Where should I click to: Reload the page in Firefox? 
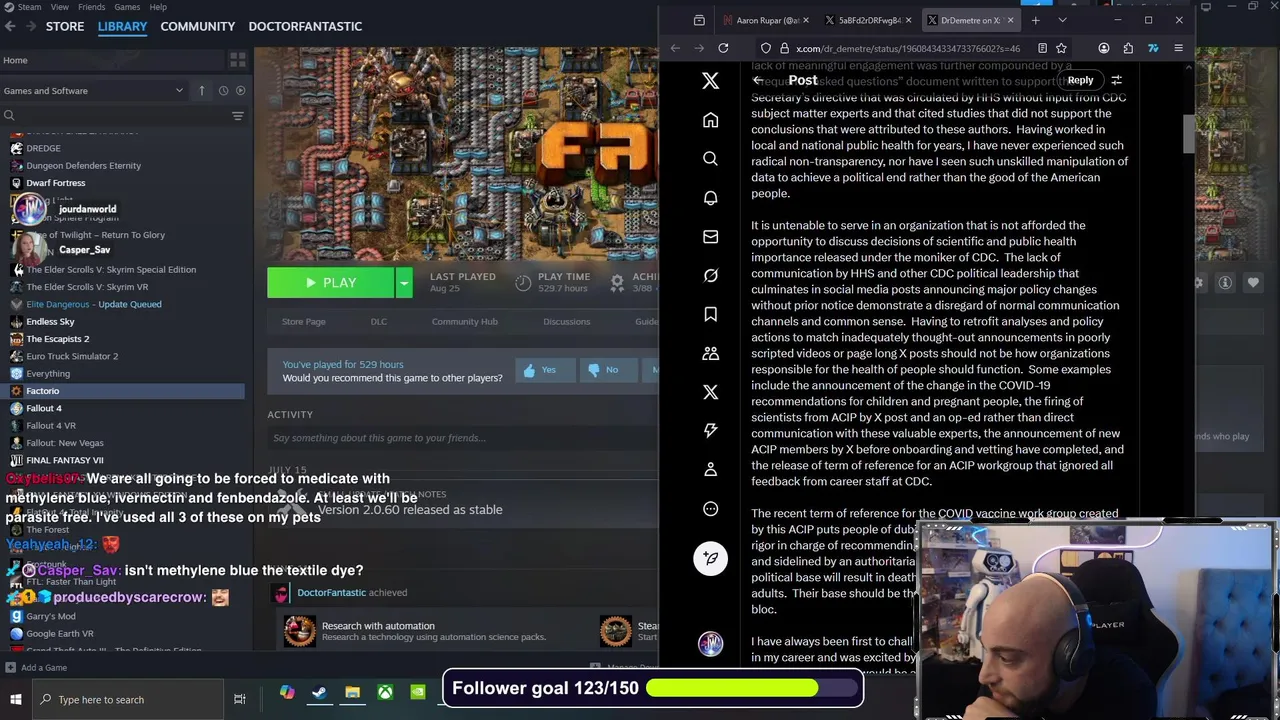[723, 48]
